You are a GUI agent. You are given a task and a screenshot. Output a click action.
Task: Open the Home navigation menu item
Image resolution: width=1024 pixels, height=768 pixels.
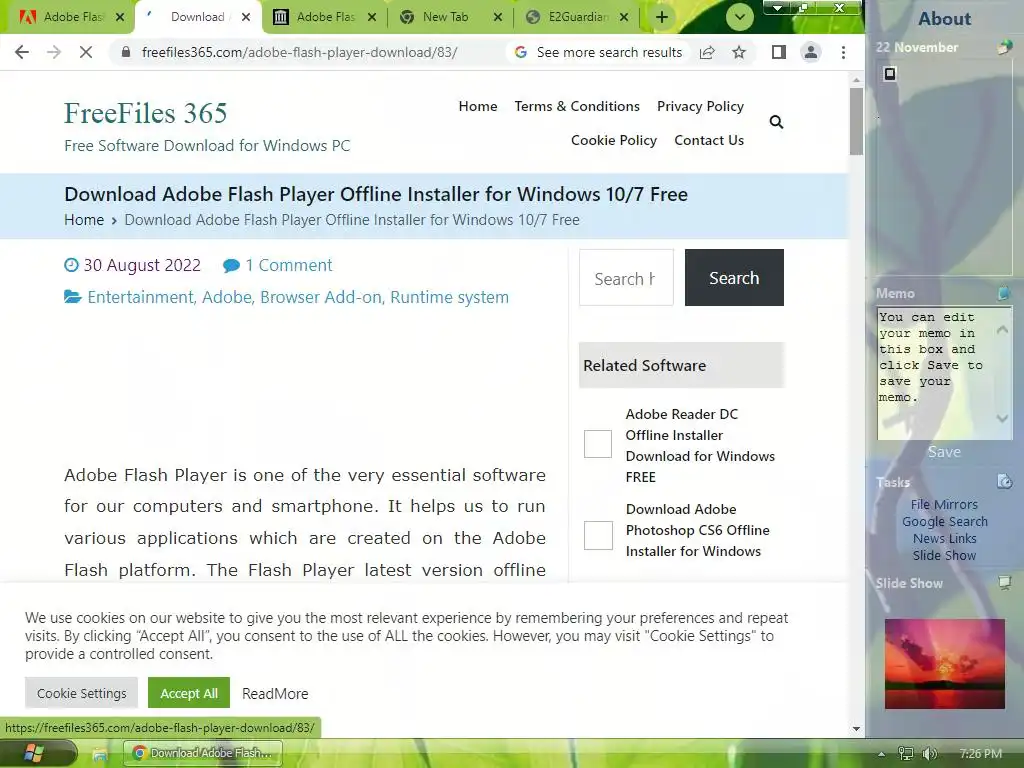477,106
